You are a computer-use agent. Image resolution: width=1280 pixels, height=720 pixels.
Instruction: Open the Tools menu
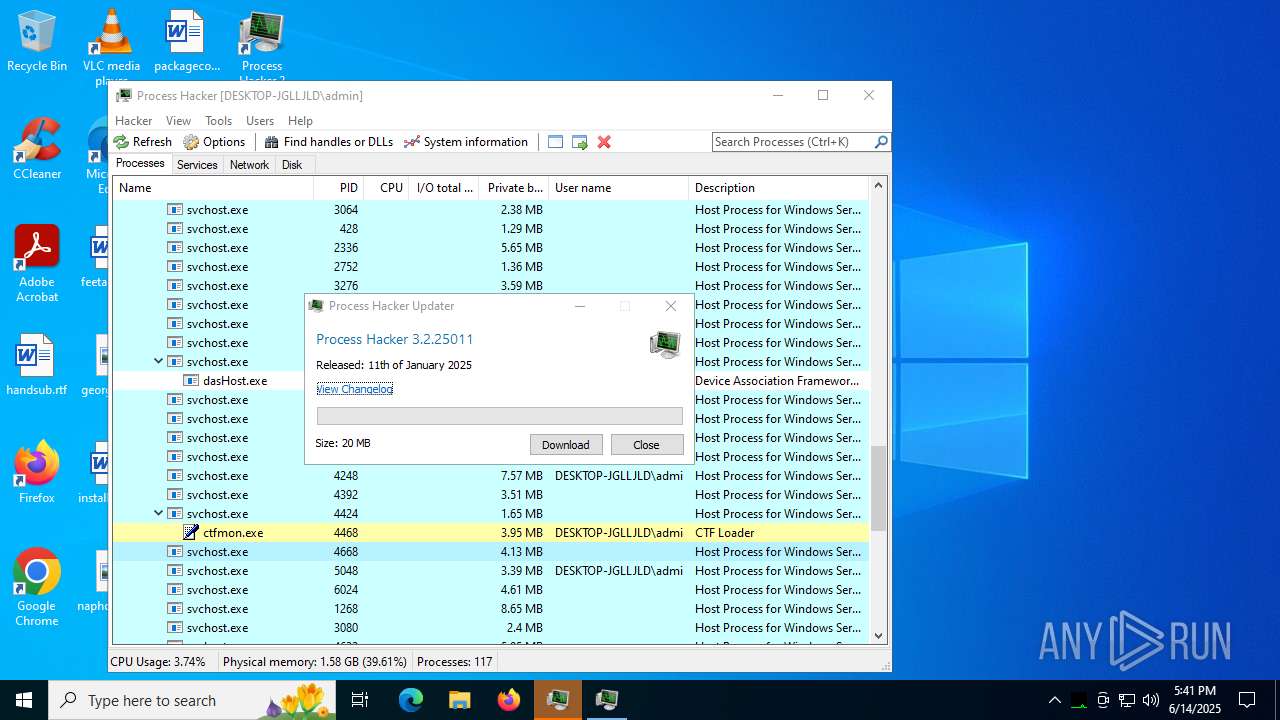pos(219,121)
